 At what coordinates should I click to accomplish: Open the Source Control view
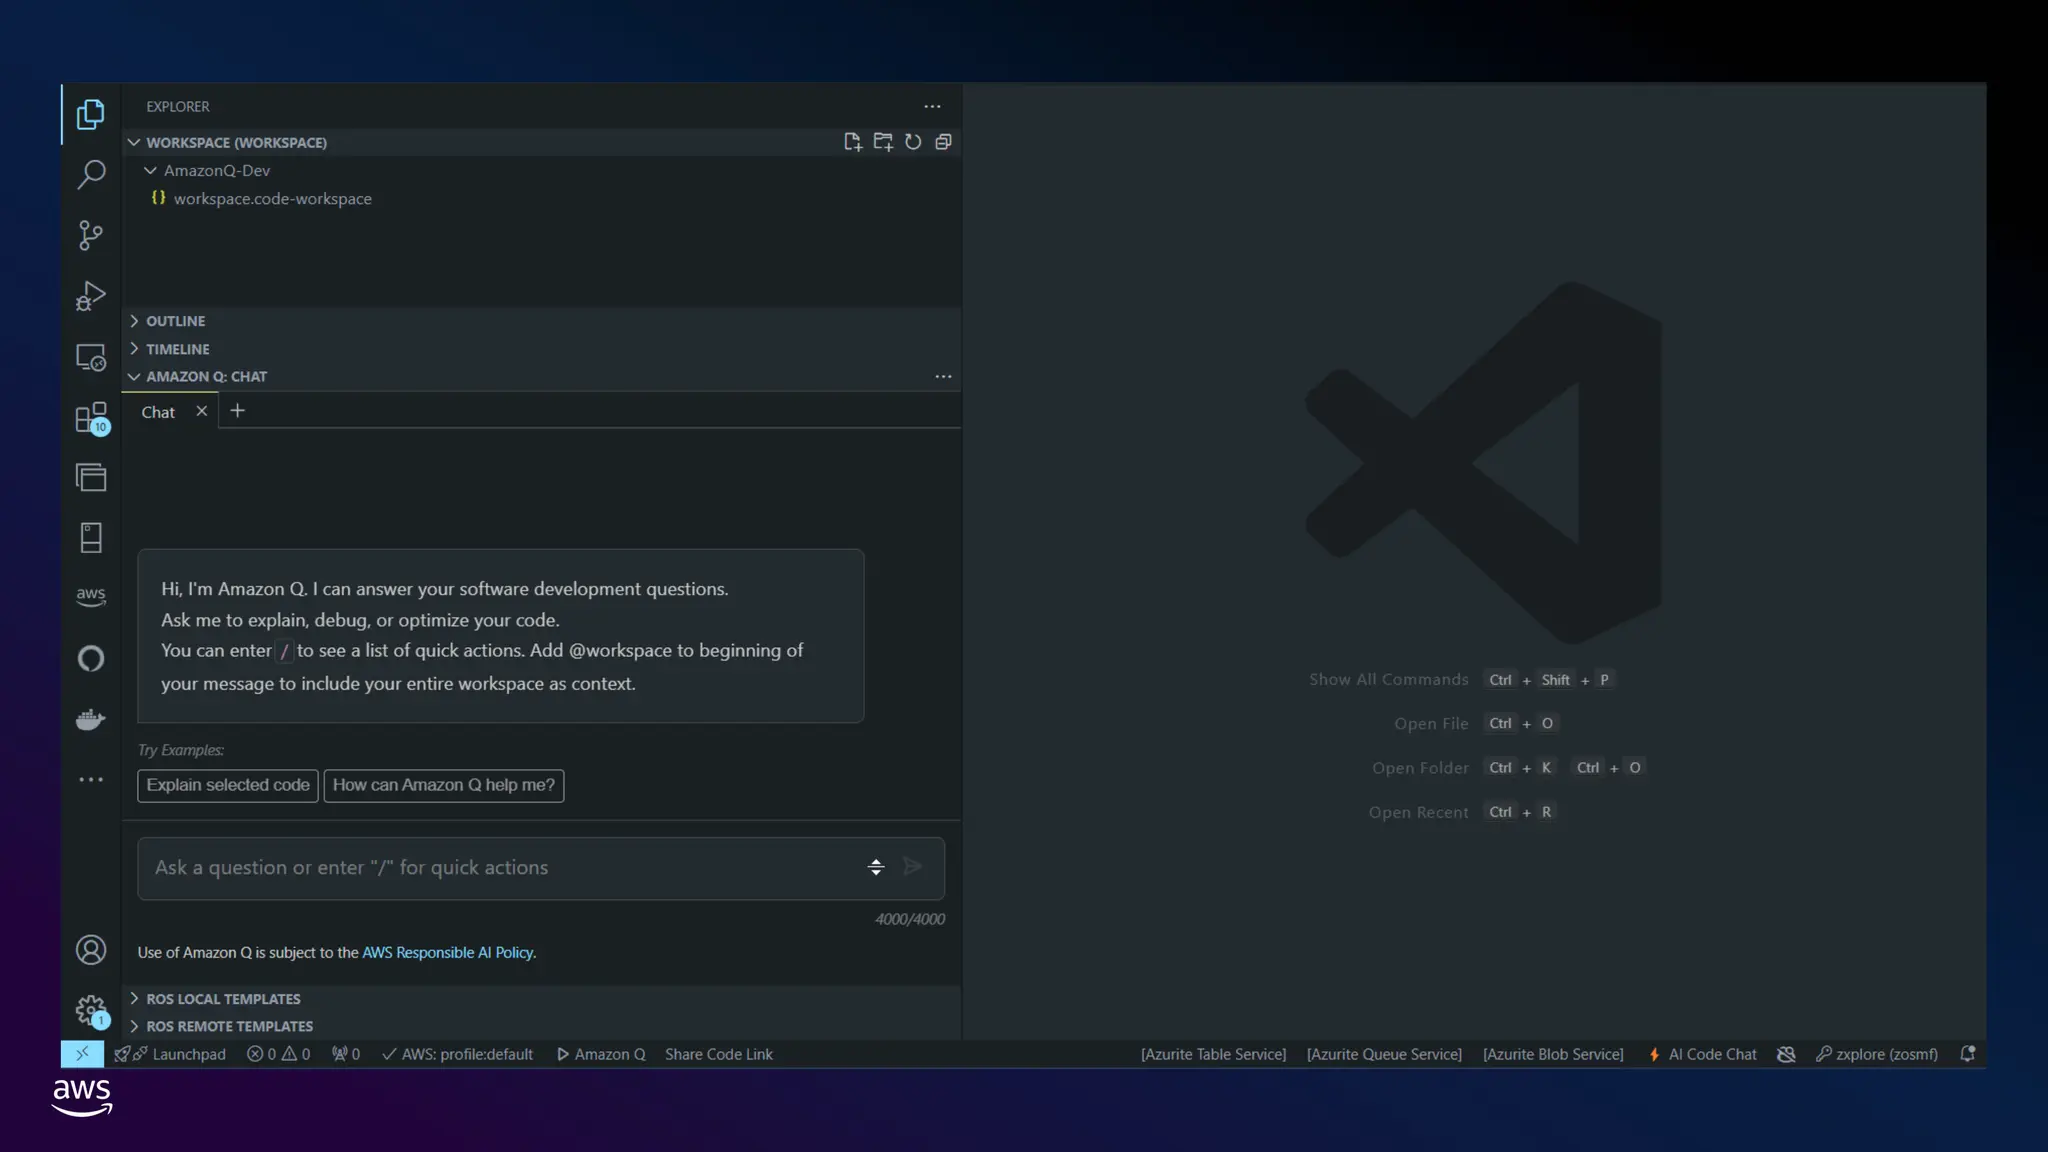pyautogui.click(x=91, y=236)
